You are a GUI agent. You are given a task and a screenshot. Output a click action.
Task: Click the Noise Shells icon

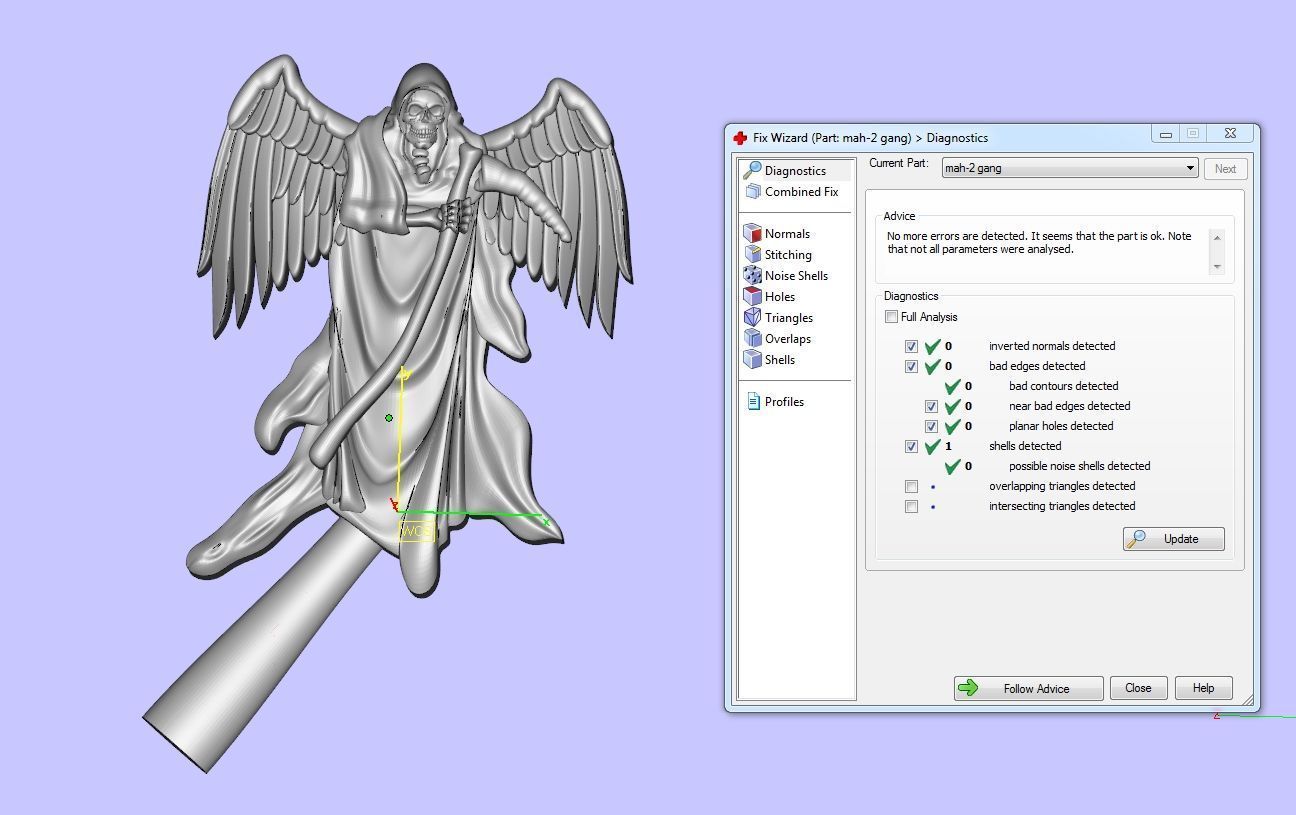752,275
